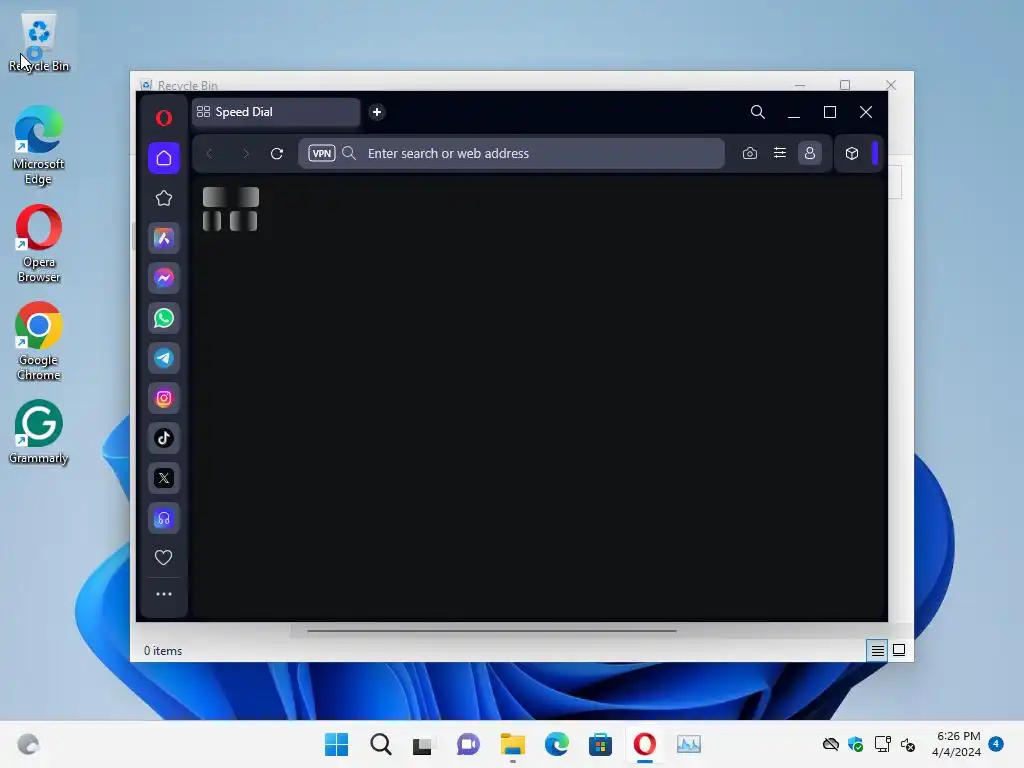The height and width of the screenshot is (768, 1024).
Task: Select the Microsoft Edge desktop shortcut
Action: click(x=39, y=145)
